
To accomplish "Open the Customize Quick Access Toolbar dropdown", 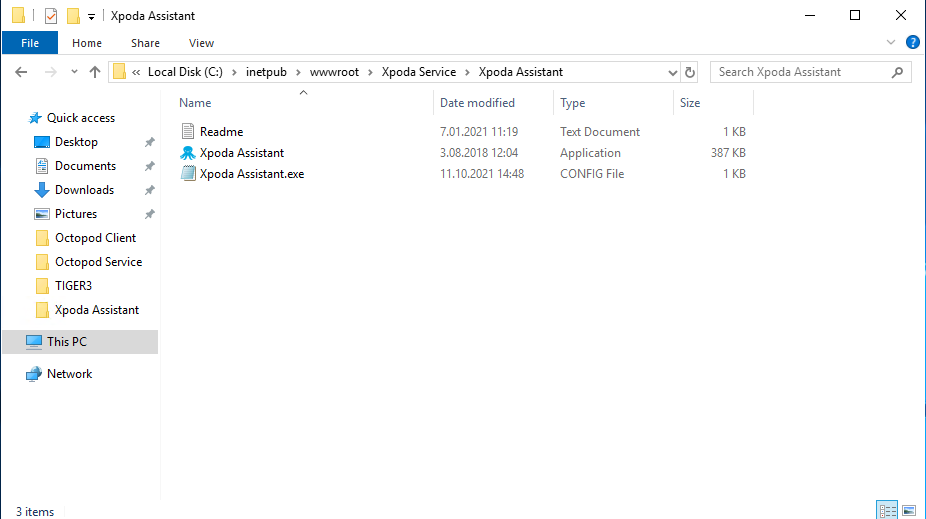I will point(92,17).
